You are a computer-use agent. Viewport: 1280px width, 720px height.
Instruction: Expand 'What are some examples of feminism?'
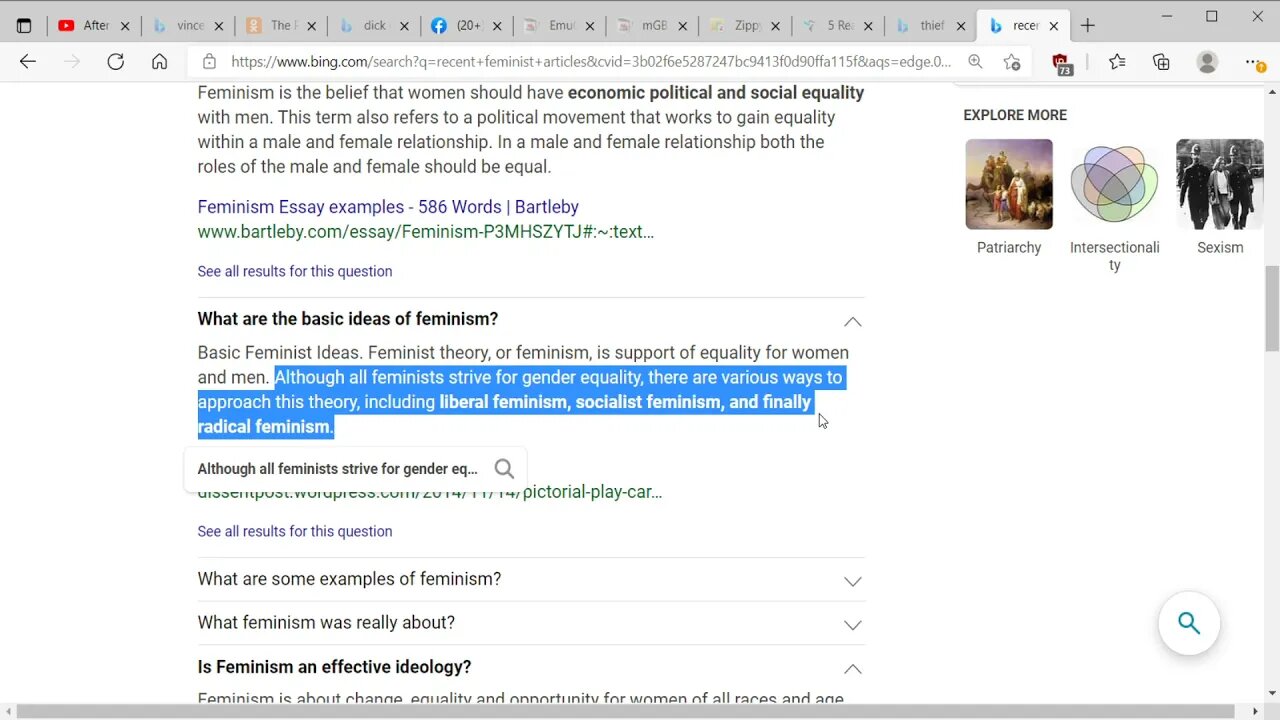click(852, 581)
